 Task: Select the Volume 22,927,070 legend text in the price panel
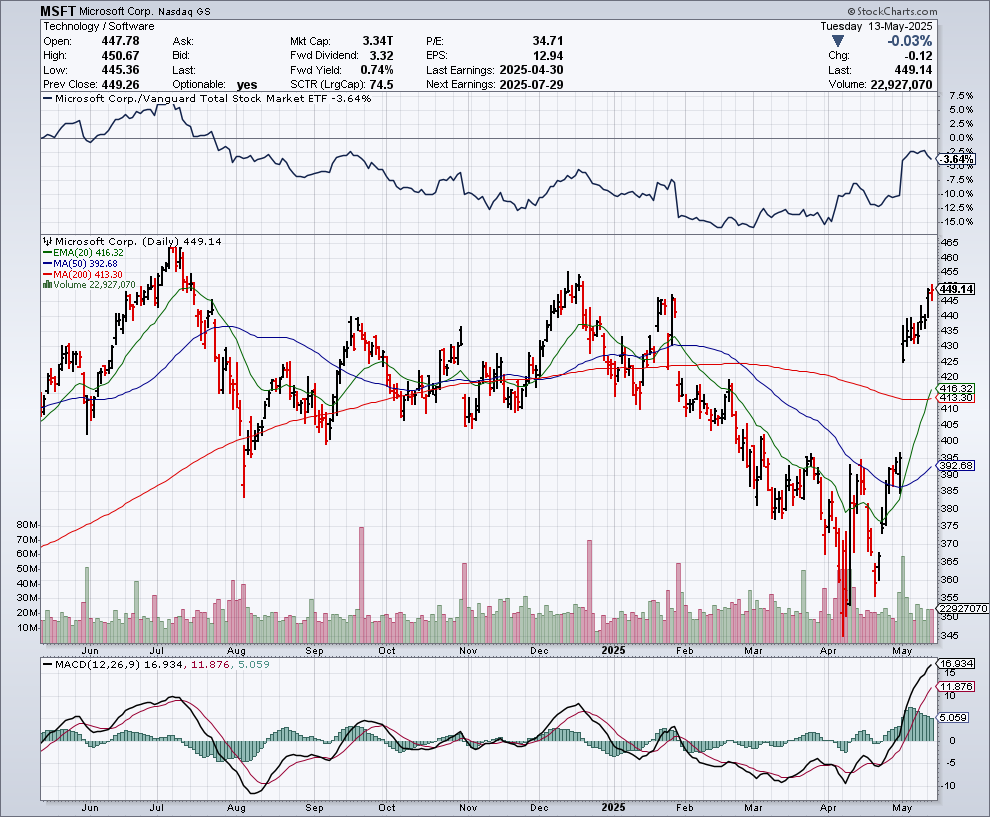[x=94, y=285]
